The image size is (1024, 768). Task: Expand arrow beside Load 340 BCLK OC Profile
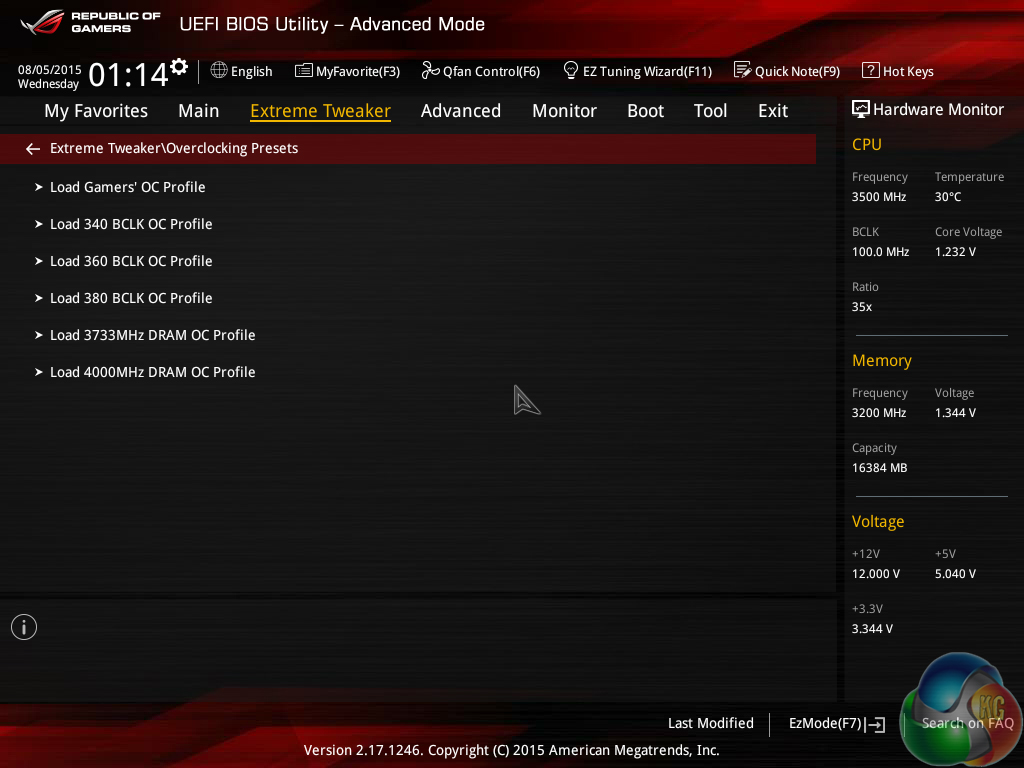tap(39, 224)
